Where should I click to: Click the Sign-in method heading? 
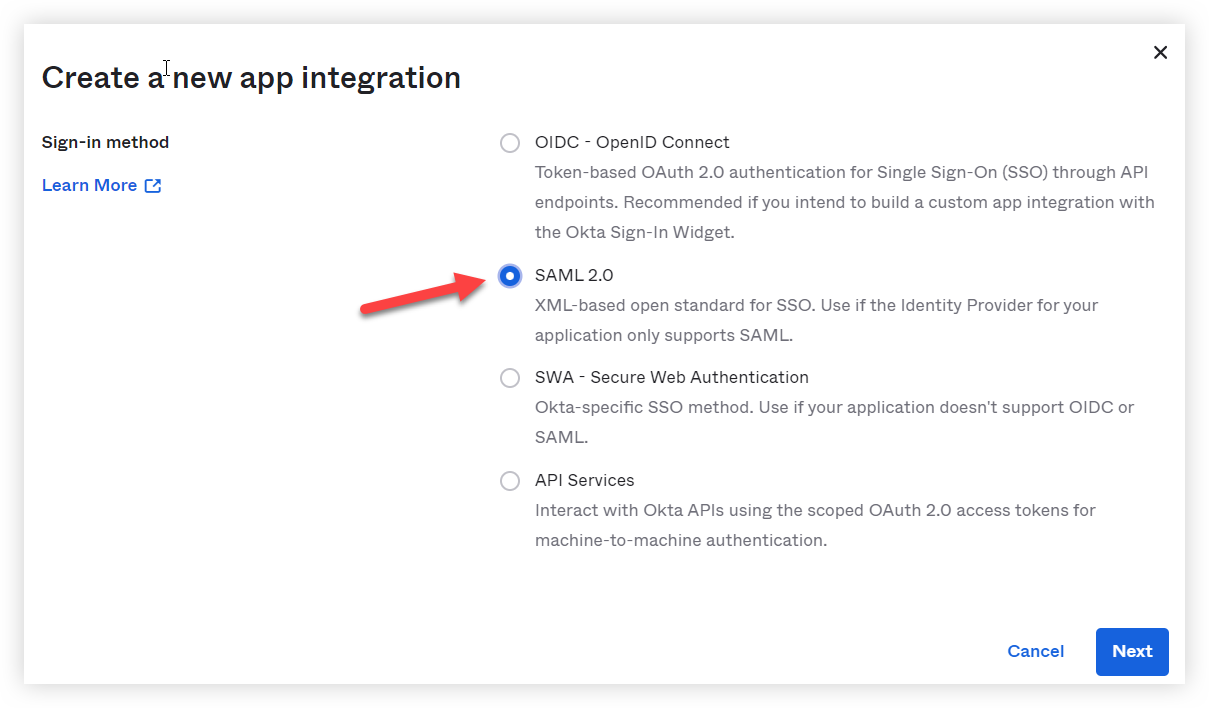[105, 142]
